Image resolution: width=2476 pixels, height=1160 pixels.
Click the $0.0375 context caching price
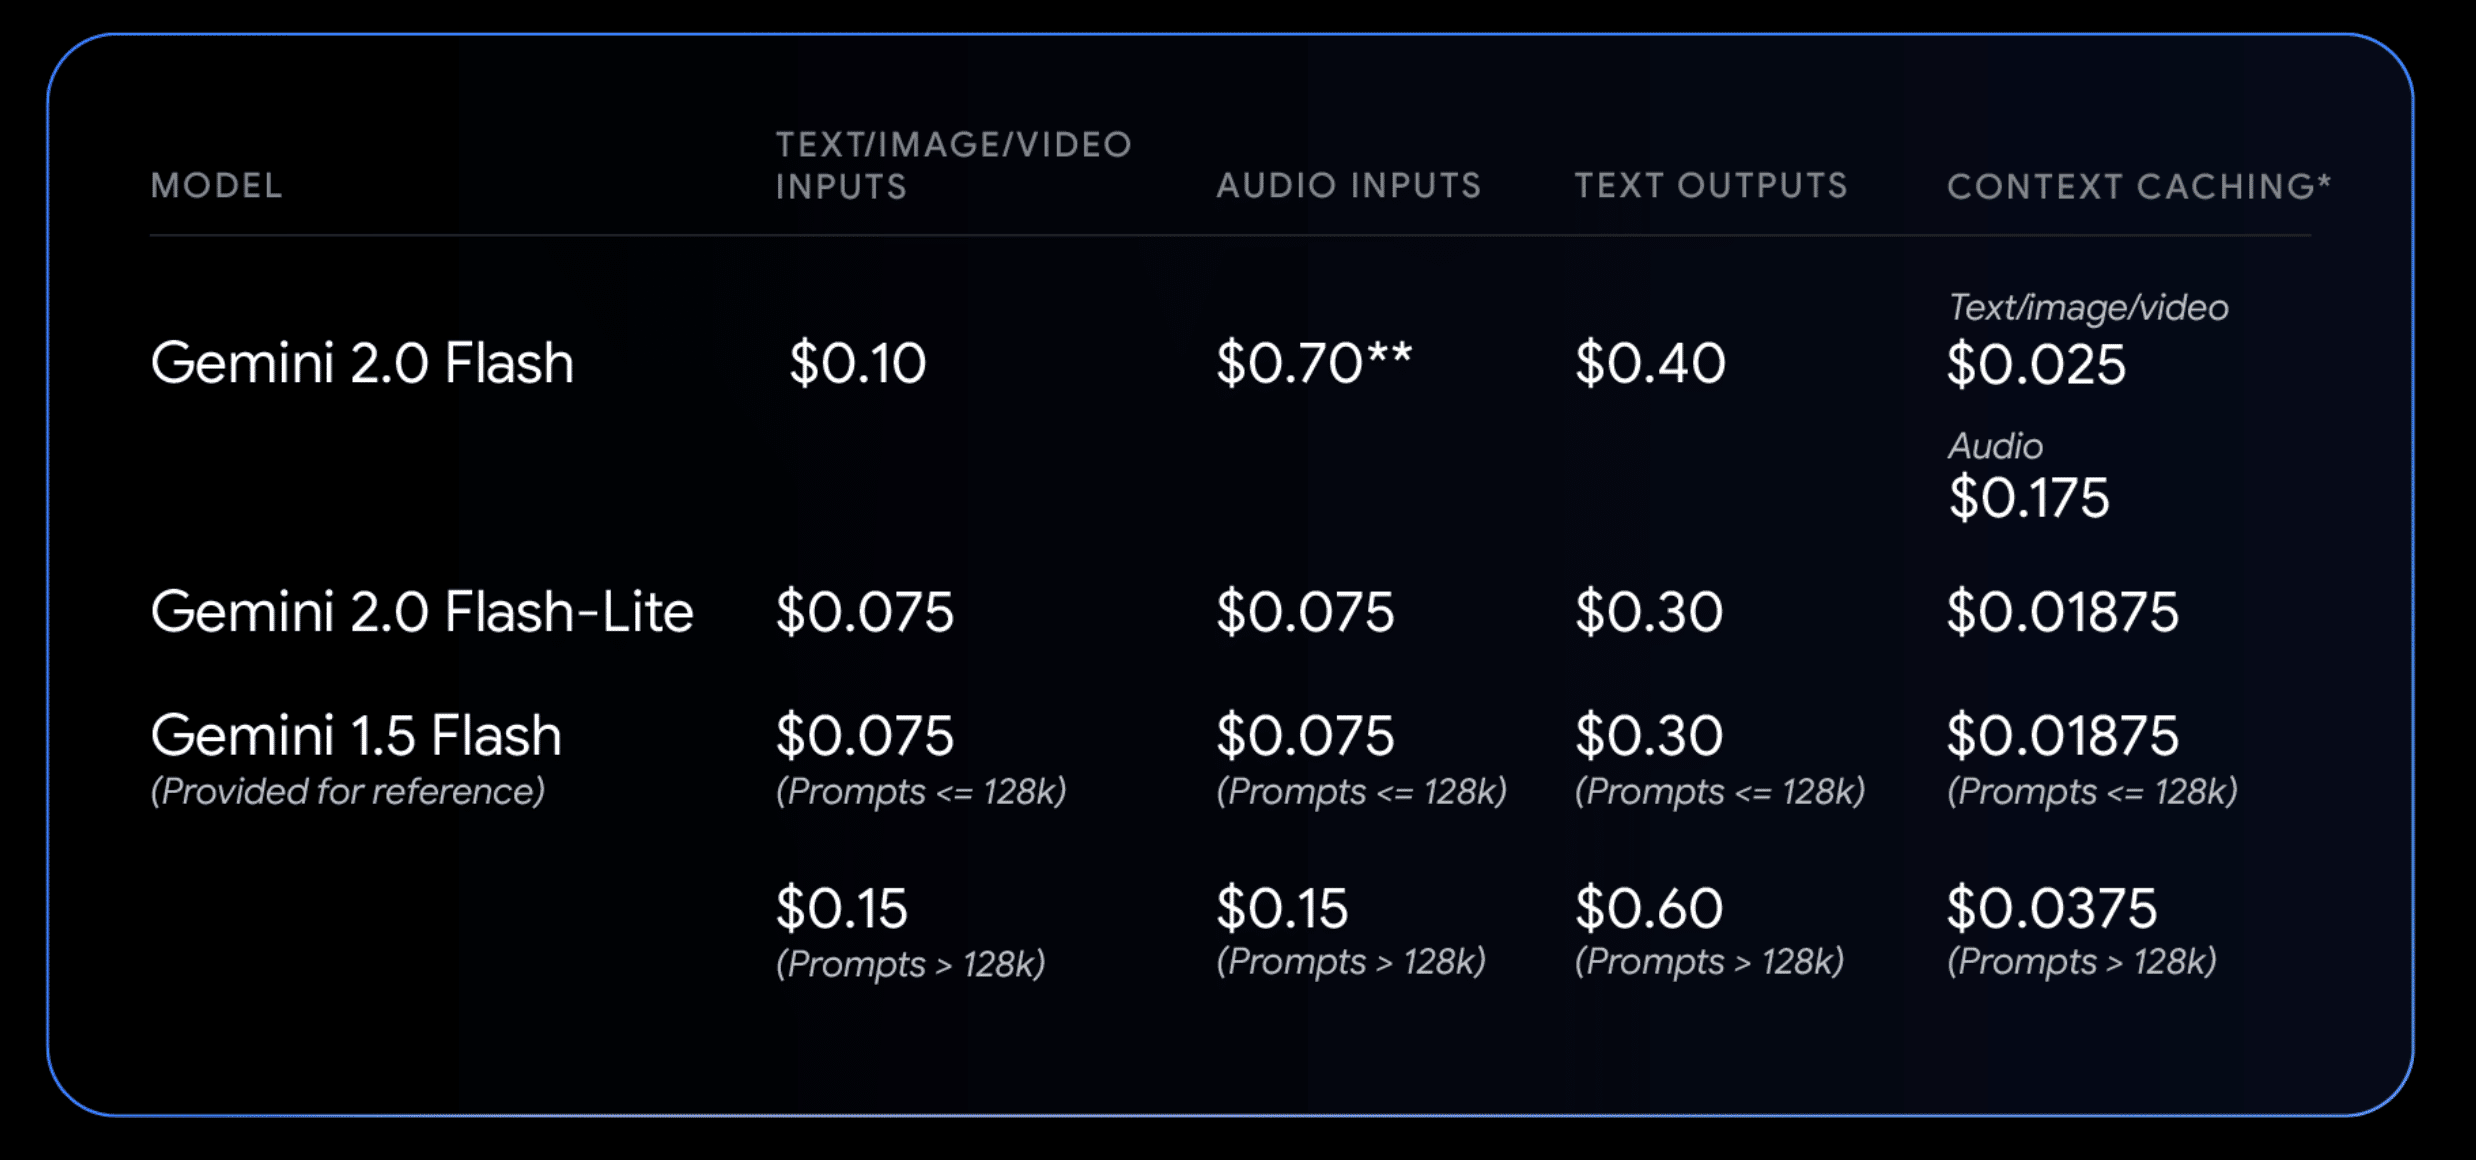pyautogui.click(x=2051, y=908)
